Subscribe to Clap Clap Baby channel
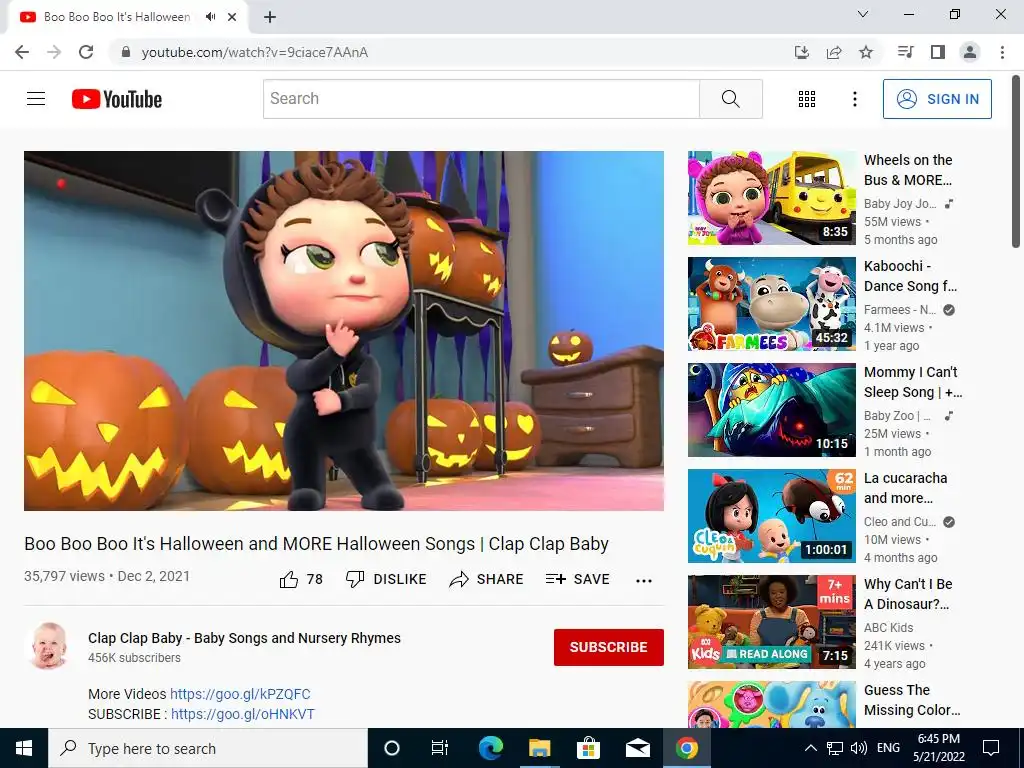The width and height of the screenshot is (1024, 768). point(609,647)
